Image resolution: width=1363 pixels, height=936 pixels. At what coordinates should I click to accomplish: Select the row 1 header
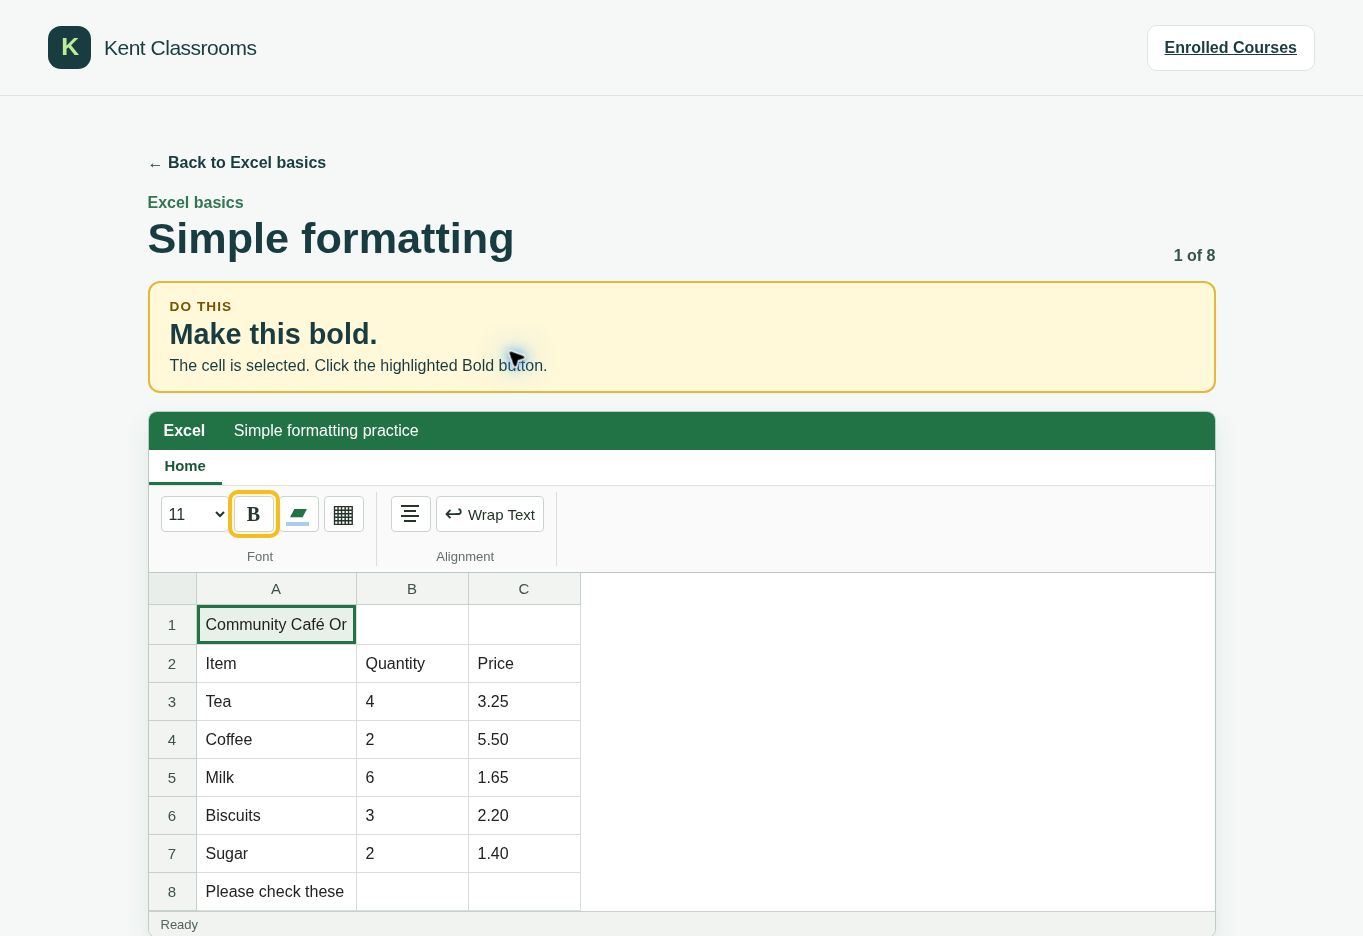(172, 625)
